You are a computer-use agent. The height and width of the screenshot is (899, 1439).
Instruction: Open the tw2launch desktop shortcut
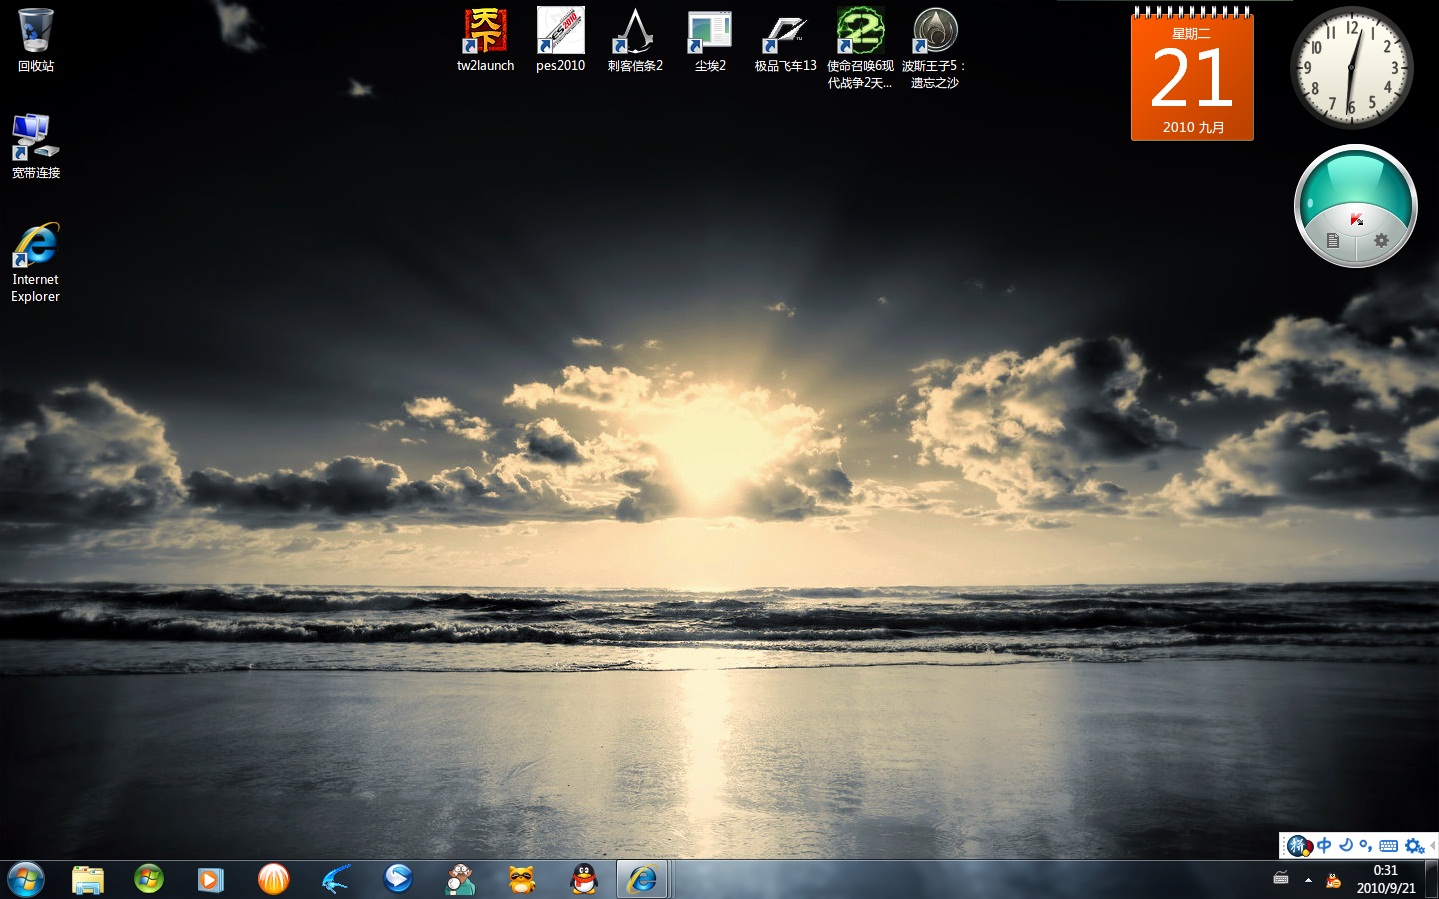pos(485,40)
